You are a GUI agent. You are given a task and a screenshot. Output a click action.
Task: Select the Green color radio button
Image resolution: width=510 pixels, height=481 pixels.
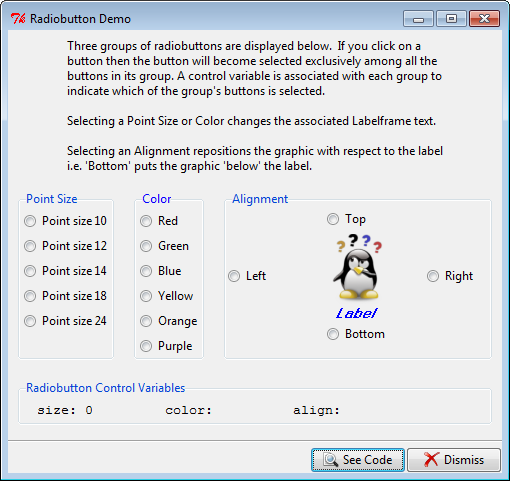coord(164,246)
